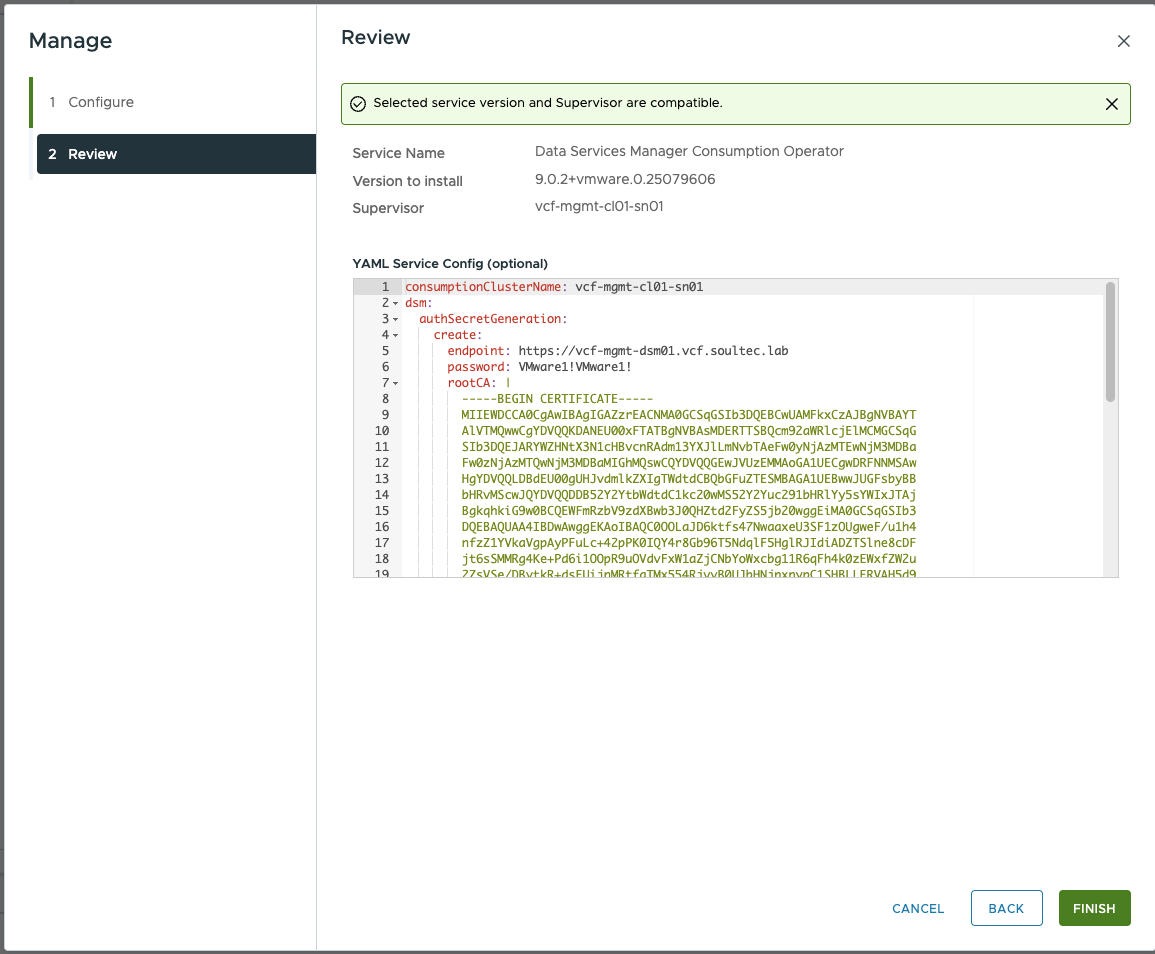
Task: Click the Service Name value text
Action: coord(690,152)
